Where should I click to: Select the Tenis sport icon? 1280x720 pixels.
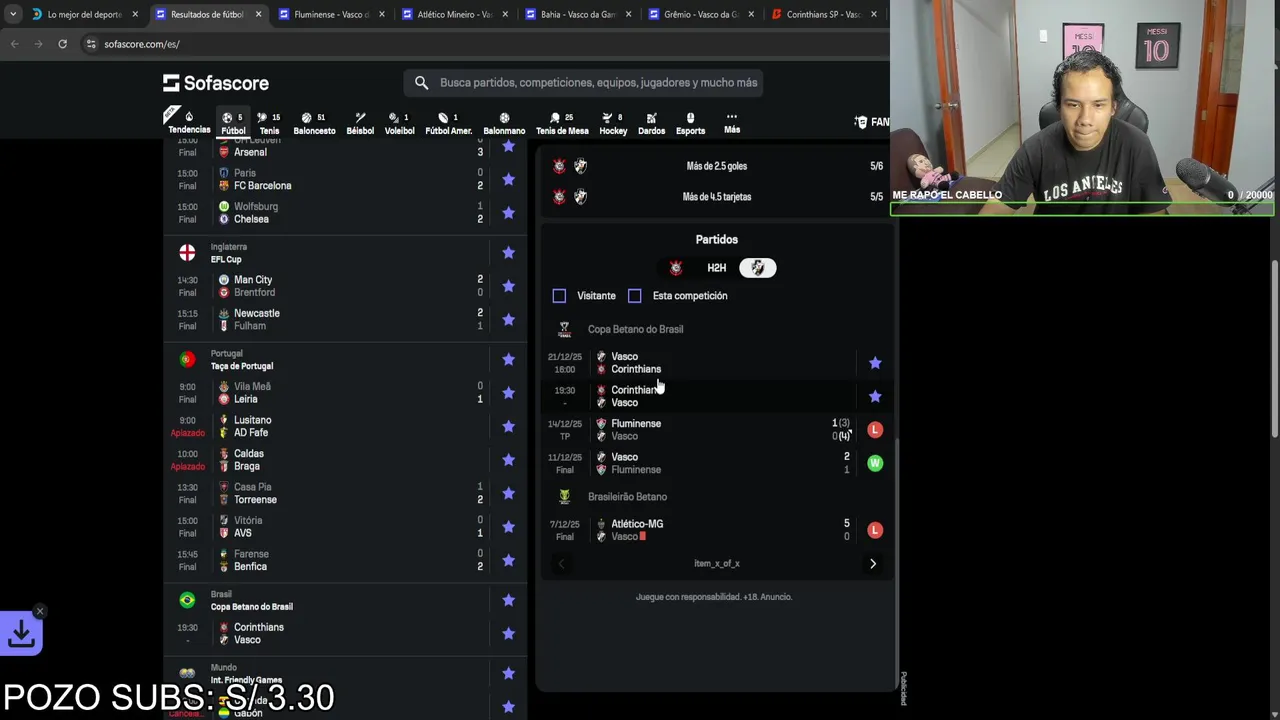tap(269, 122)
